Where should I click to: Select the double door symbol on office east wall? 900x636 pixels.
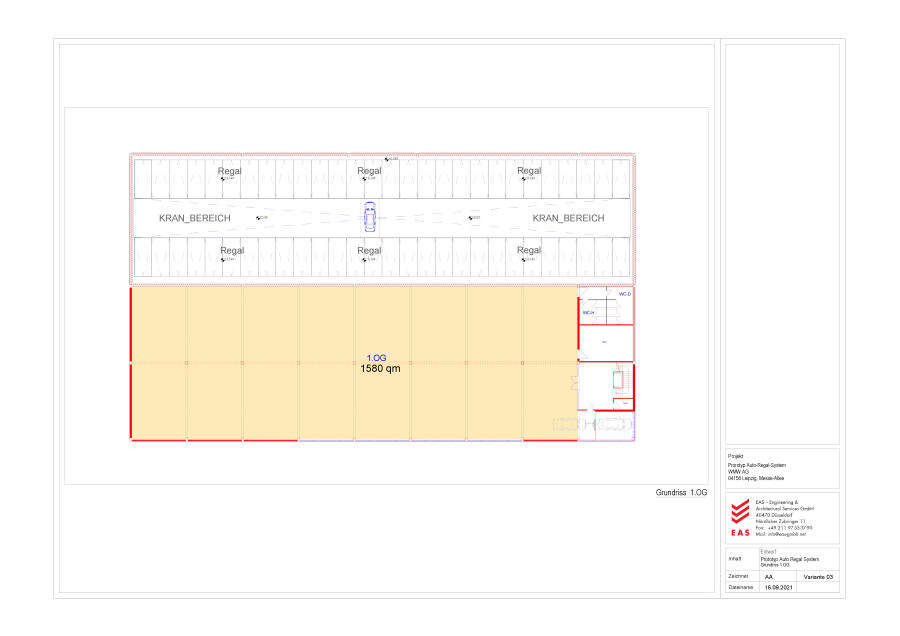[573, 382]
